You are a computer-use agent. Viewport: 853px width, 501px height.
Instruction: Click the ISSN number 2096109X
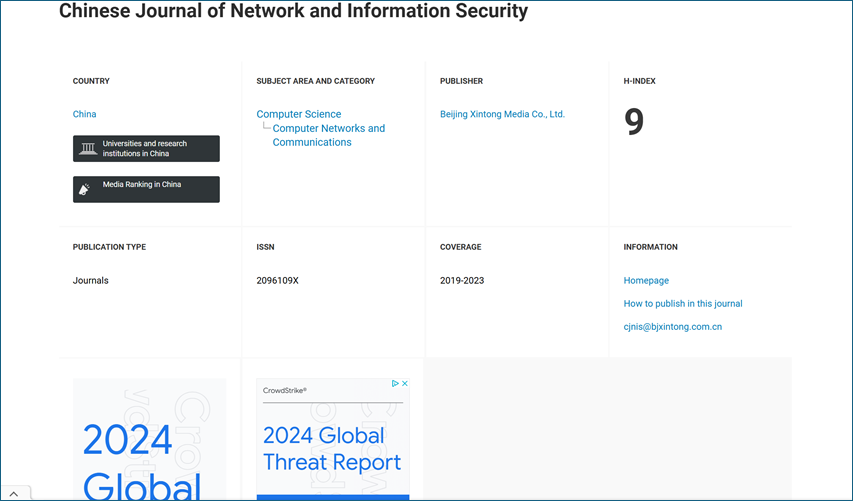pos(277,281)
